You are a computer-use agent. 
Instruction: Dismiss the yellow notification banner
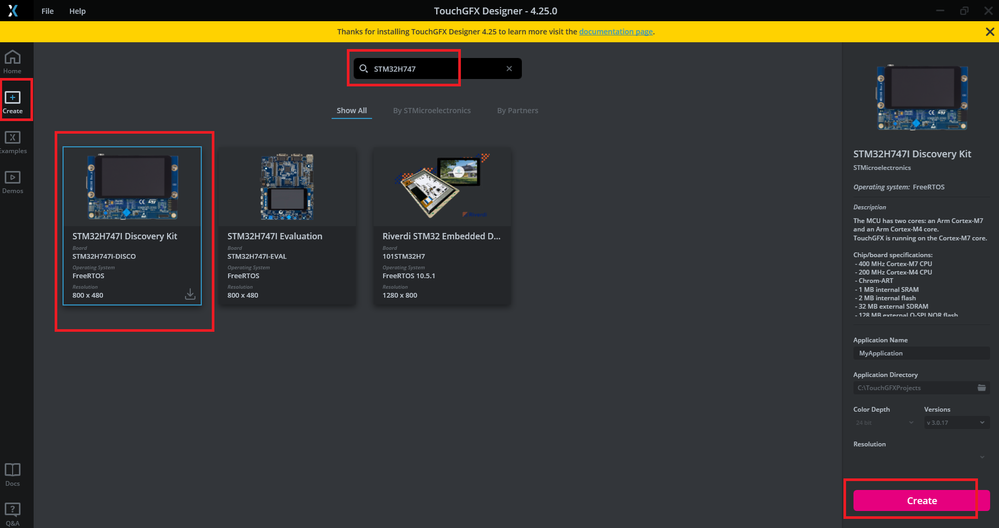click(x=989, y=32)
